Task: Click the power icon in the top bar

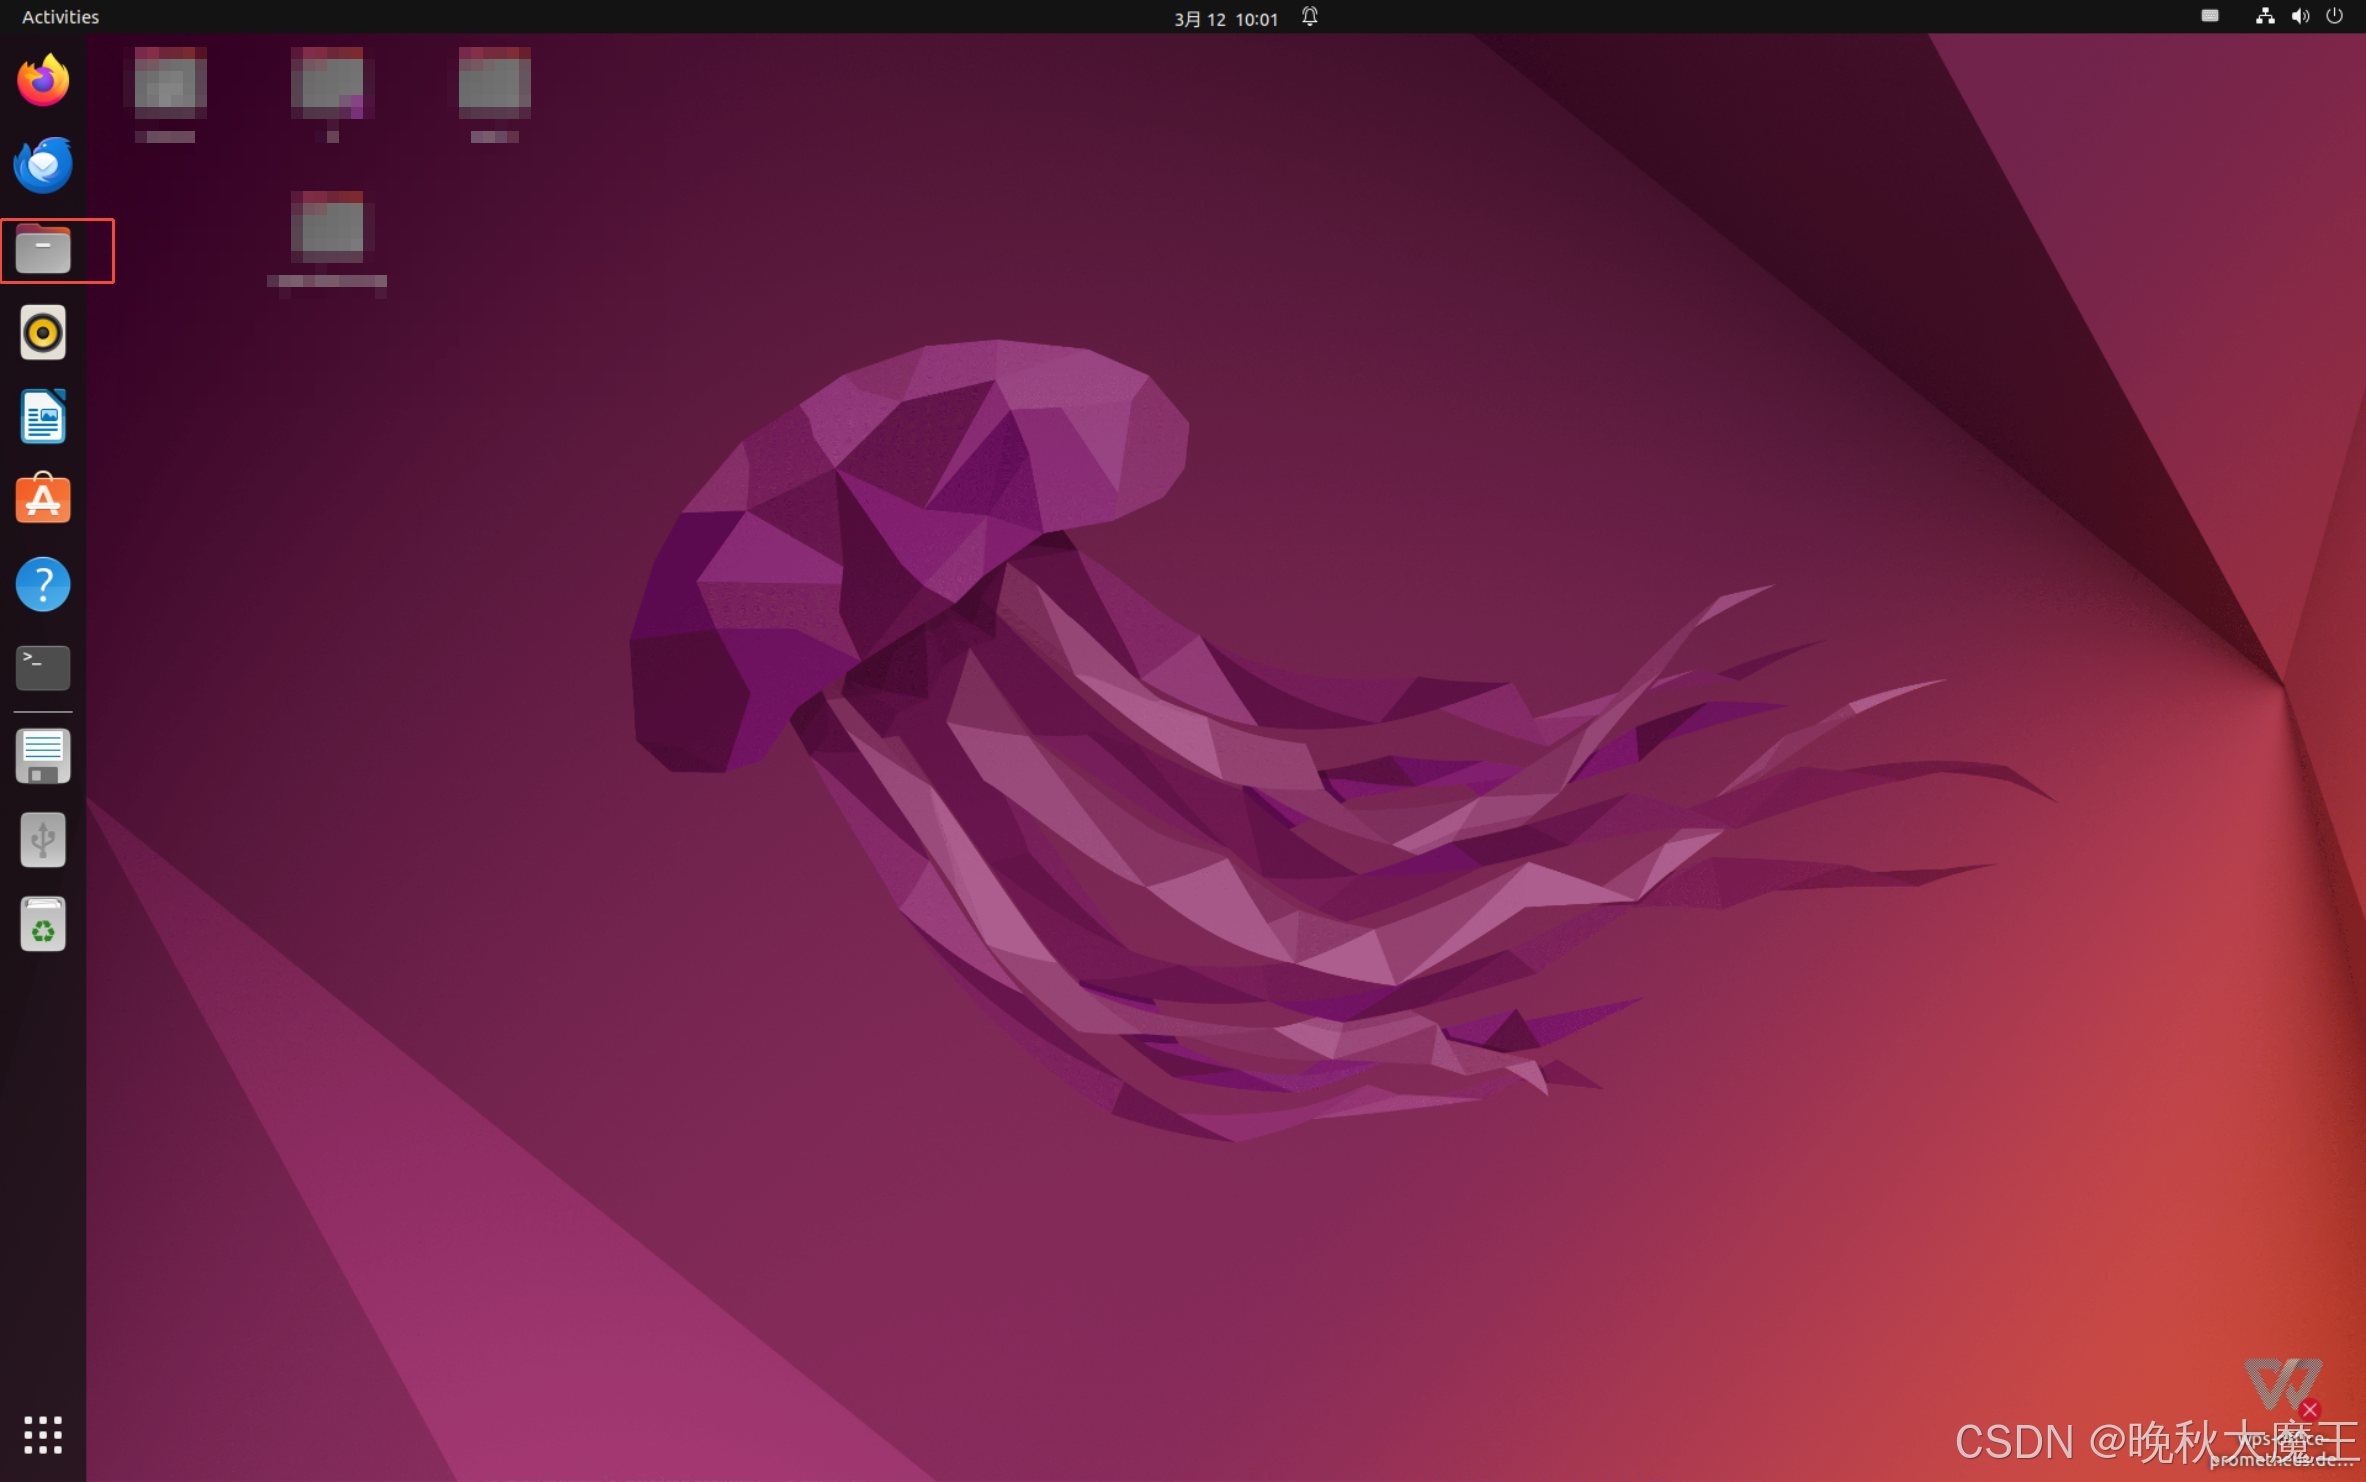Action: (2334, 16)
